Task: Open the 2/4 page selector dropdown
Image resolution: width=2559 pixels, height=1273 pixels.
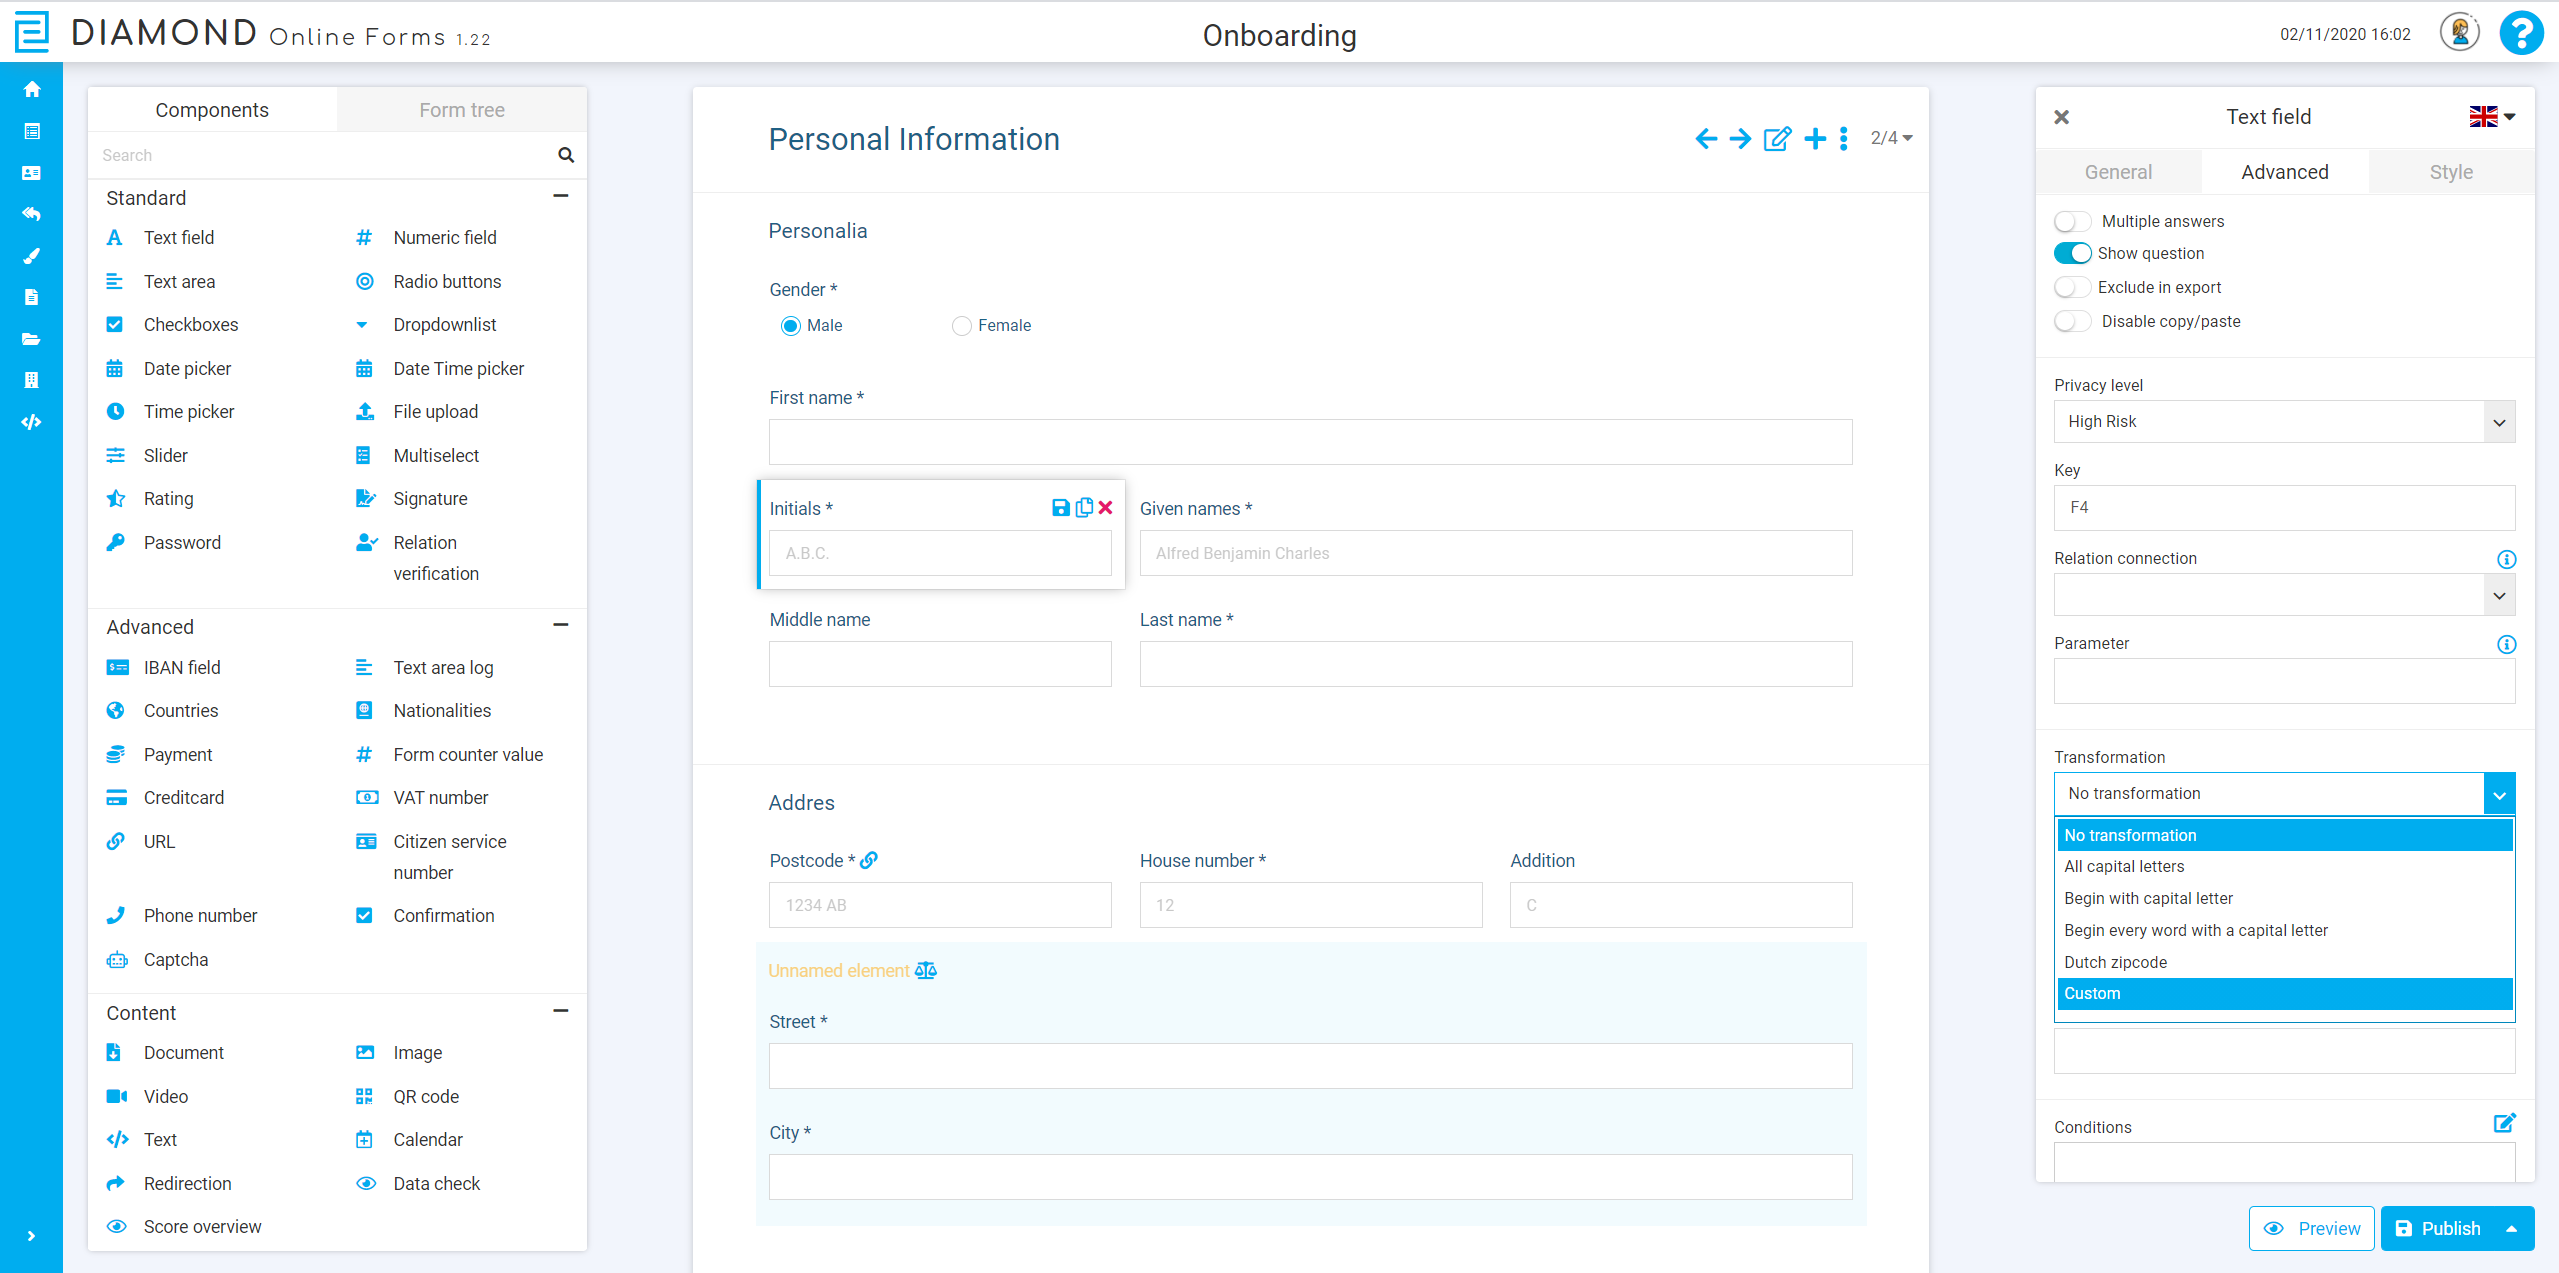Action: pos(1891,138)
